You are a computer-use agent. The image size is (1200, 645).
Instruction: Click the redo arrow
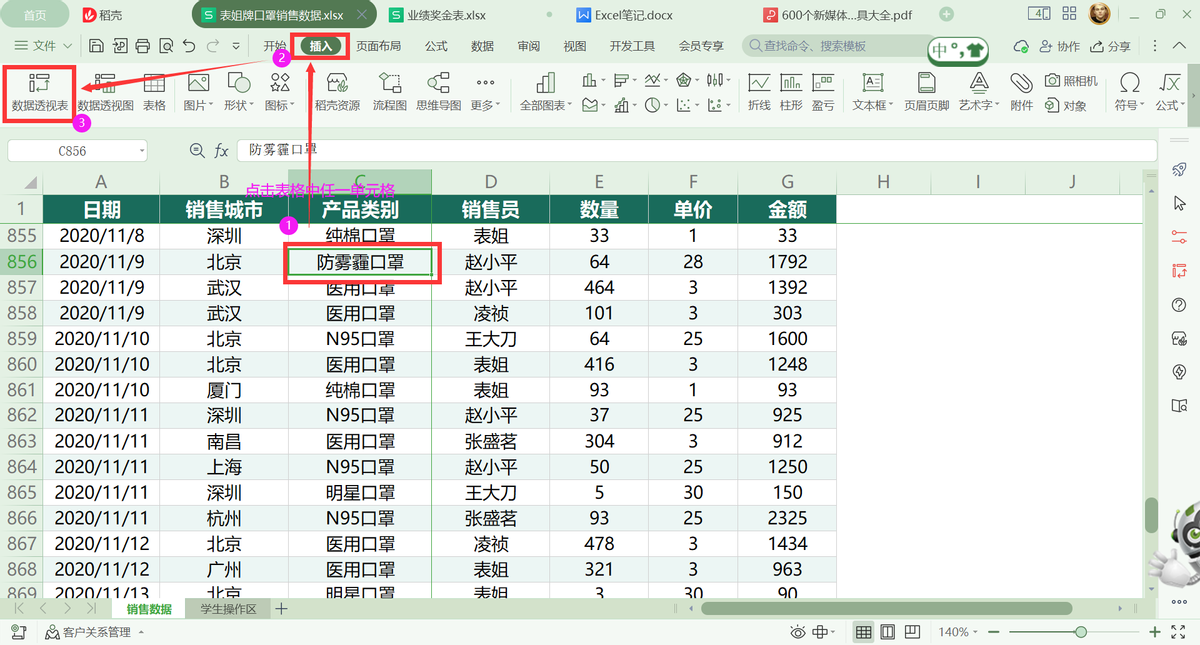[212, 46]
